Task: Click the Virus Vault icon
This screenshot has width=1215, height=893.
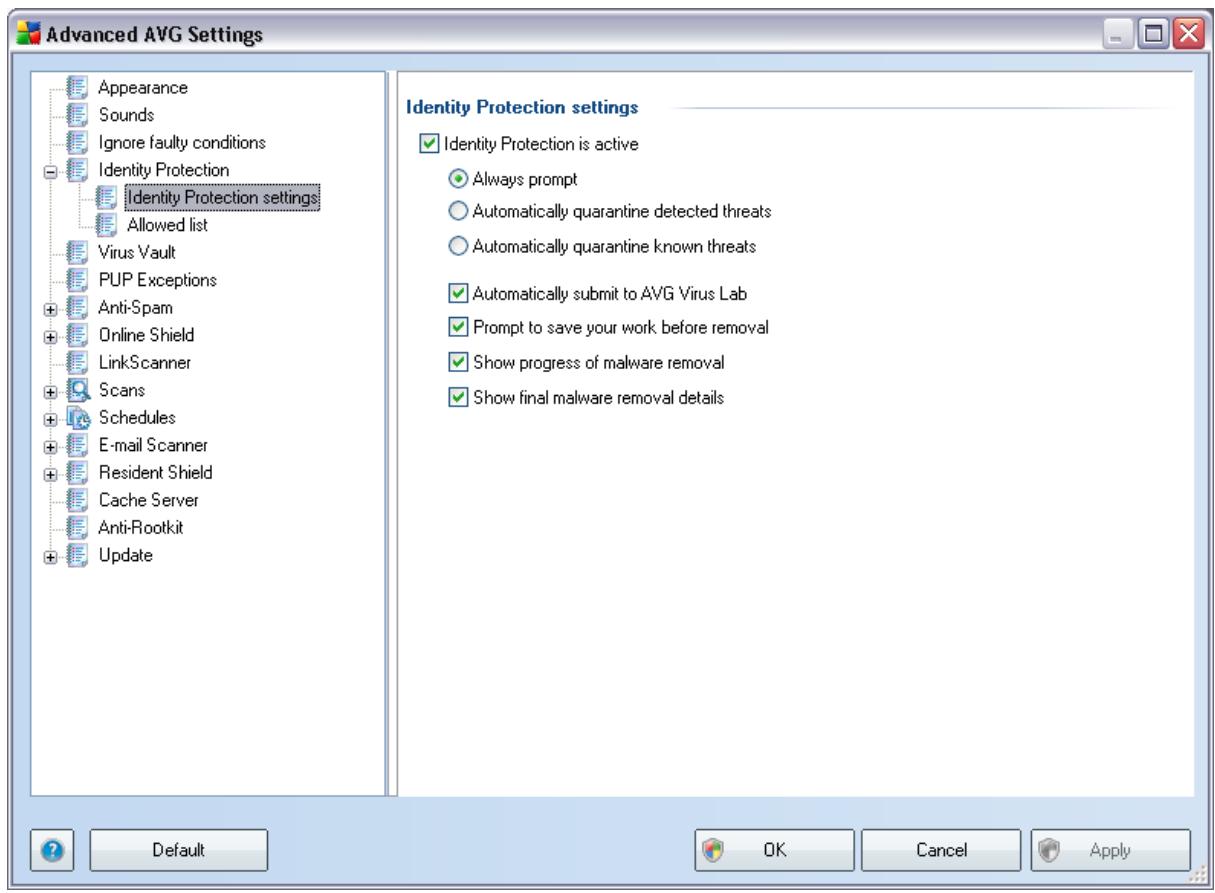Action: pyautogui.click(x=75, y=252)
